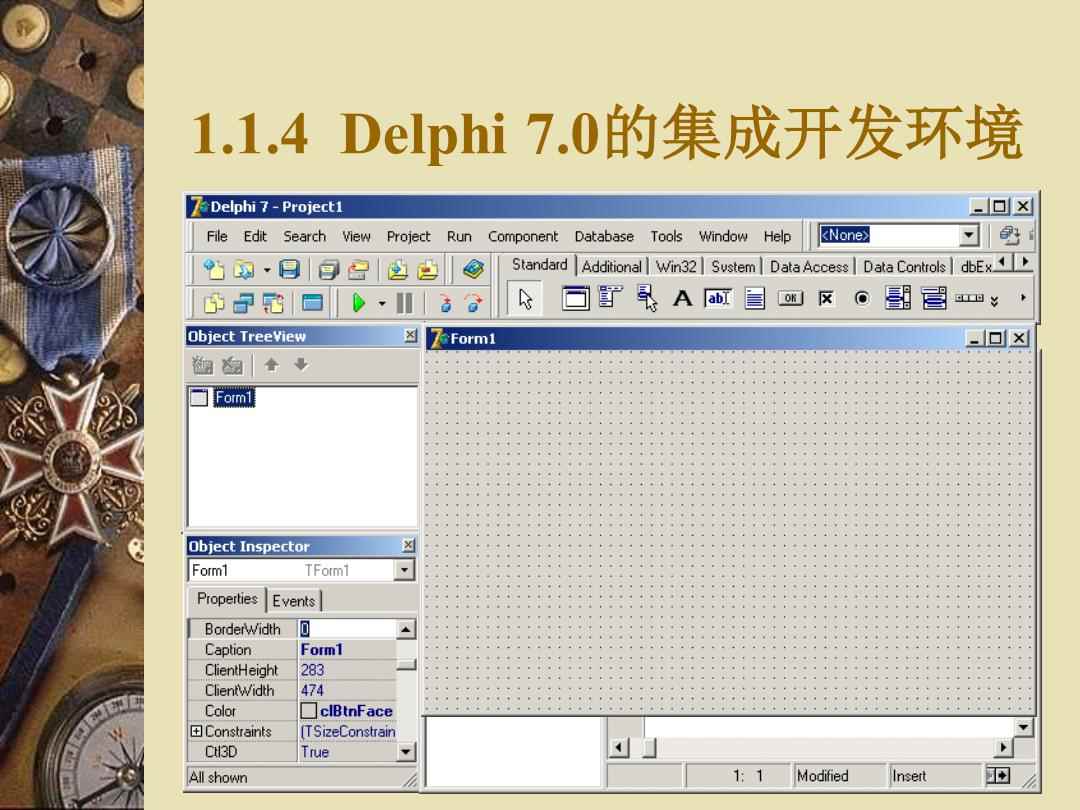Click the Pause program icon
The image size is (1080, 810).
point(405,302)
